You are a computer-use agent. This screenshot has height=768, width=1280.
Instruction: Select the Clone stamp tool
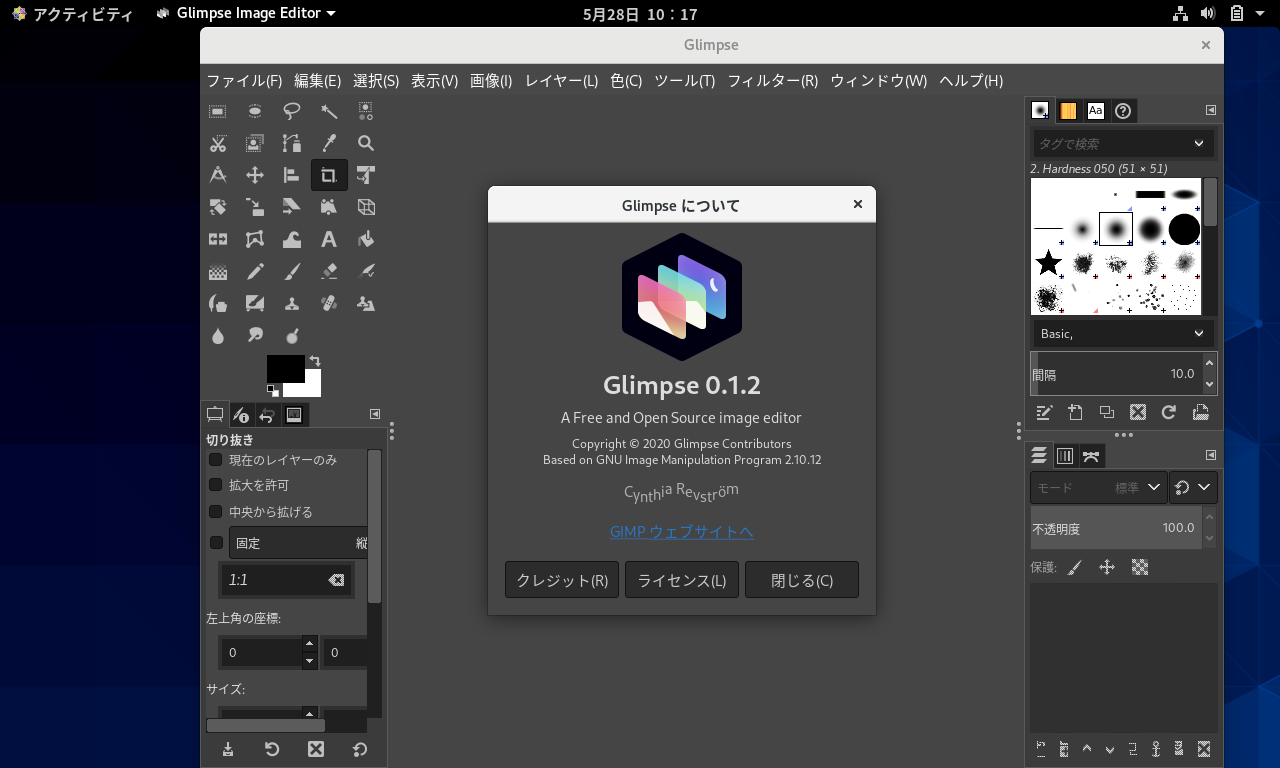pos(292,303)
